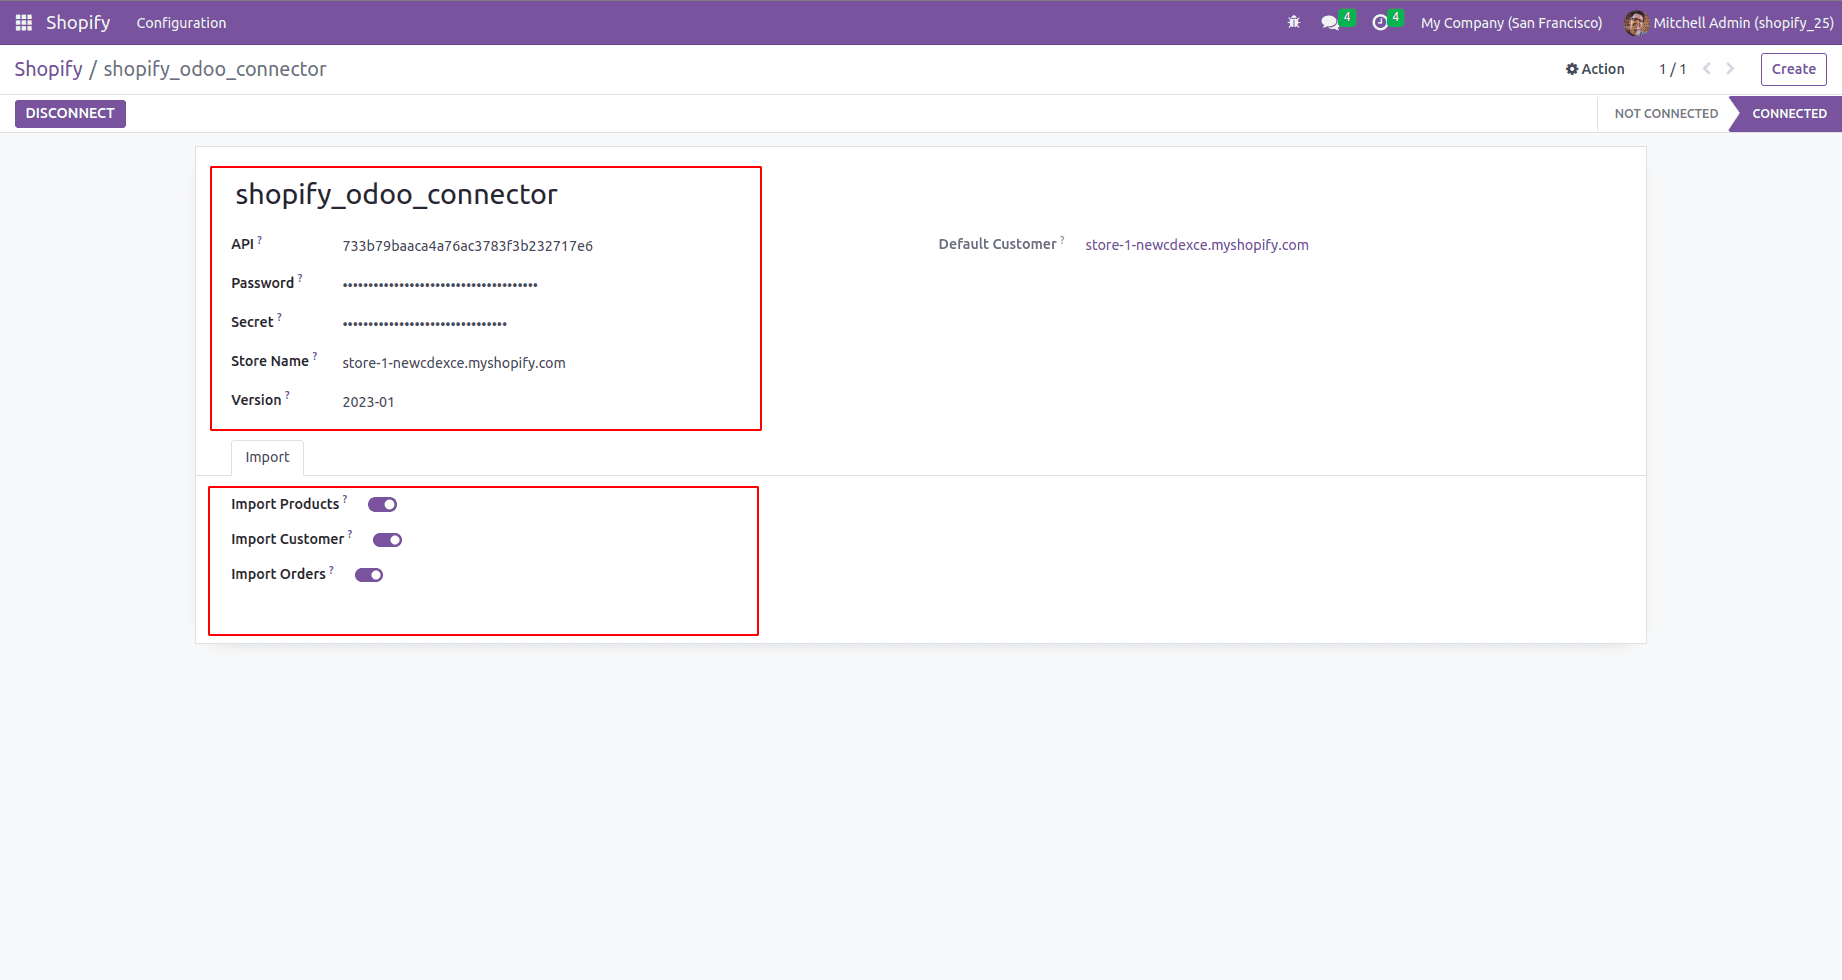Click the debug bug icon
The image size is (1842, 980).
click(1294, 22)
